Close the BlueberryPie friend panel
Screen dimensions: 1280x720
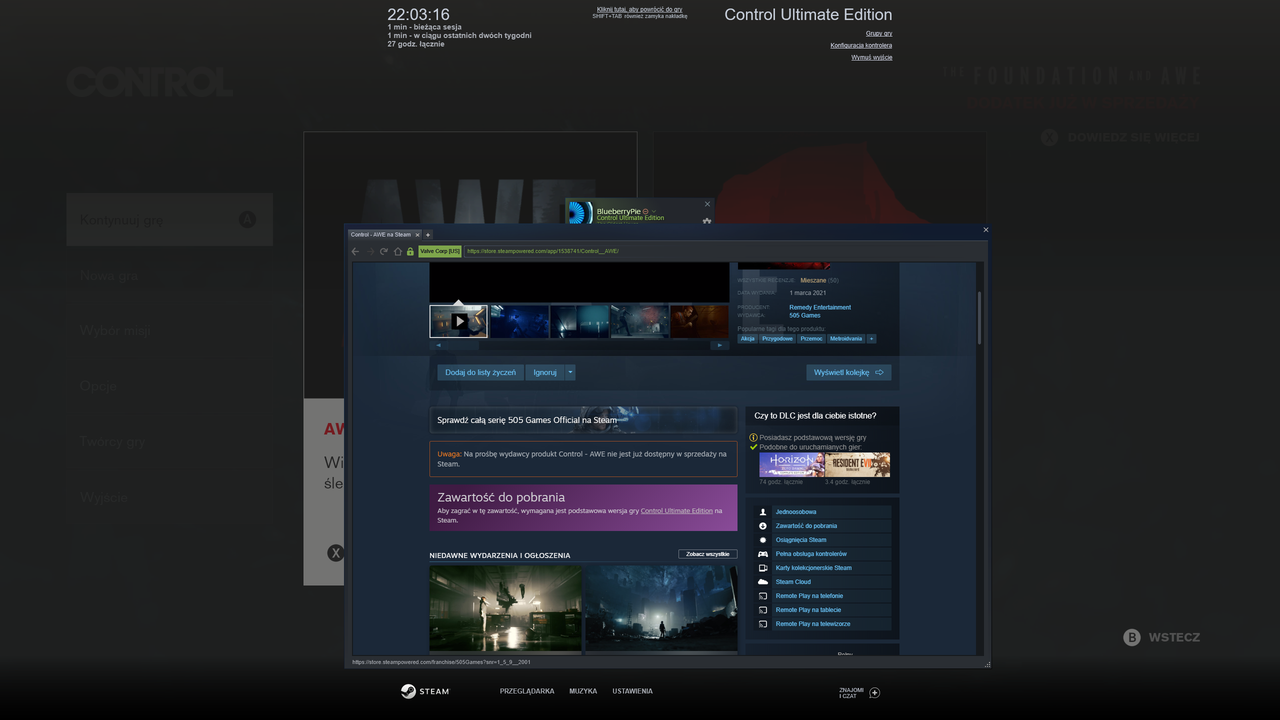coord(707,204)
